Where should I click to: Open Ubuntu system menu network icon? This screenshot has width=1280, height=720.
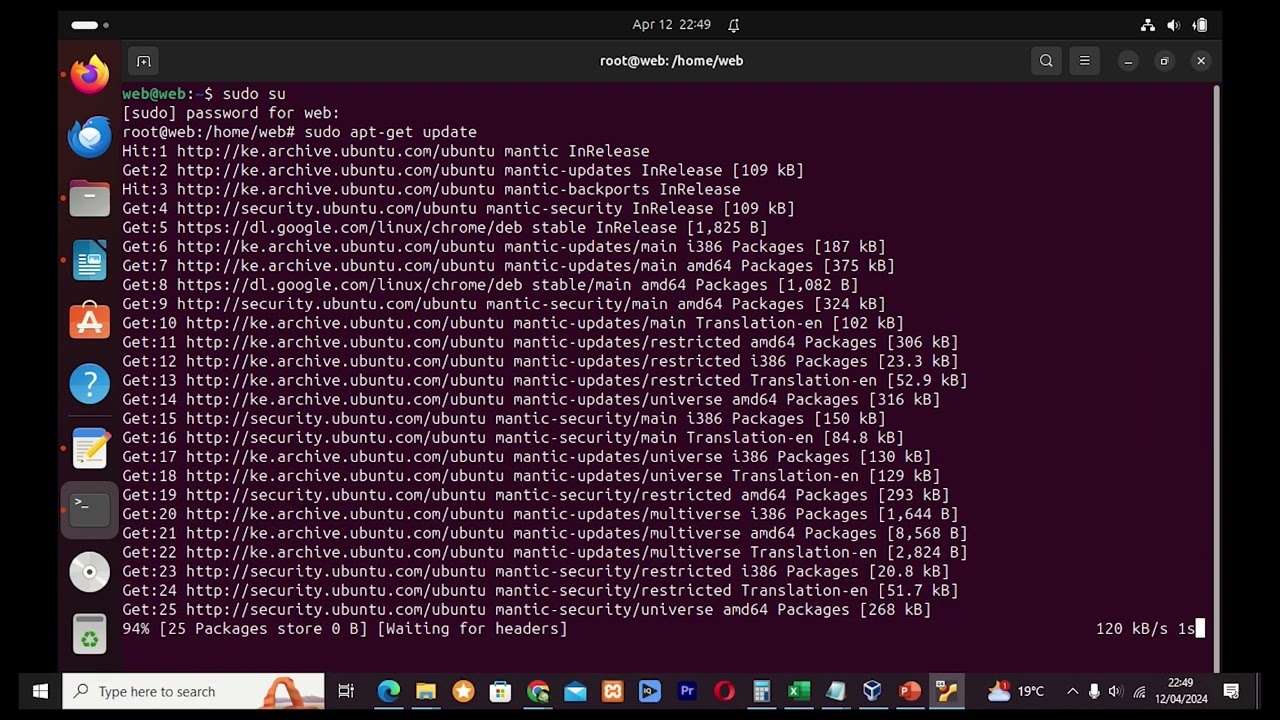(1148, 25)
